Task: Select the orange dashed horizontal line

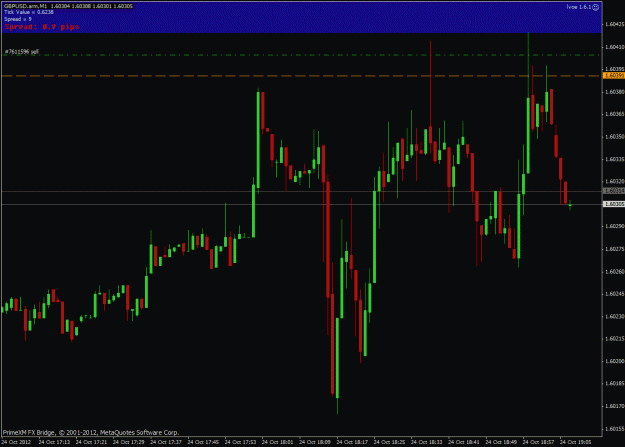Action: click(301, 76)
